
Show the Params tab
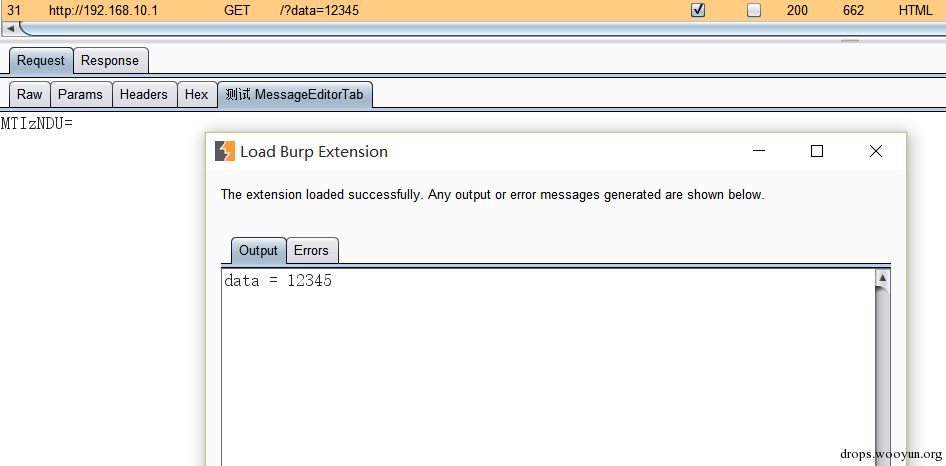click(x=81, y=95)
